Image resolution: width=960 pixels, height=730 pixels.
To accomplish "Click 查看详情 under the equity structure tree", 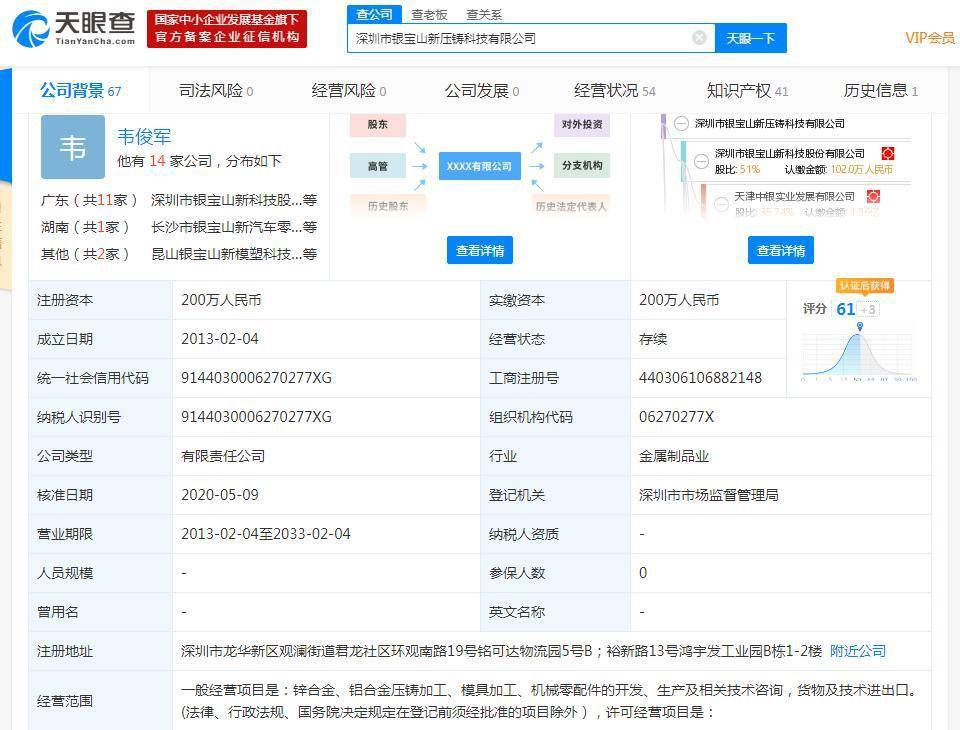I will 781,250.
